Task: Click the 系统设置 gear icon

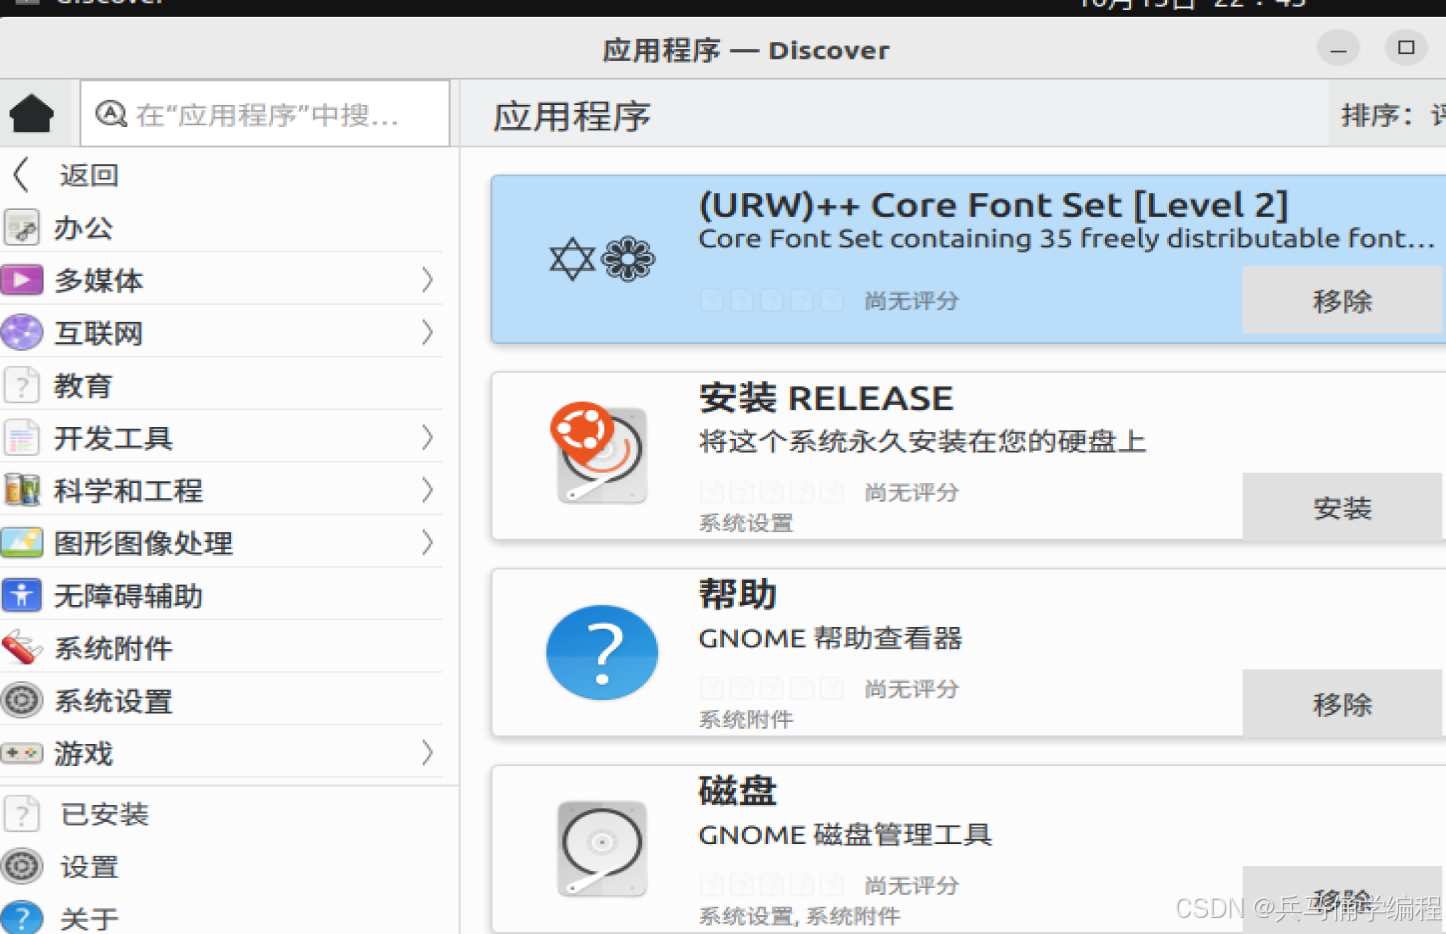Action: coord(22,700)
